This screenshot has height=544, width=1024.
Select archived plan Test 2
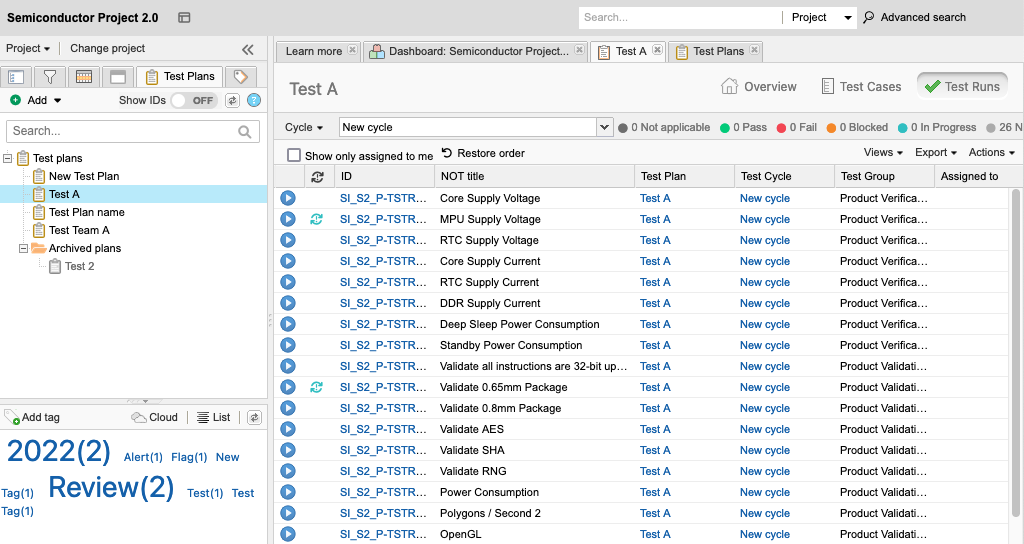[x=79, y=266]
